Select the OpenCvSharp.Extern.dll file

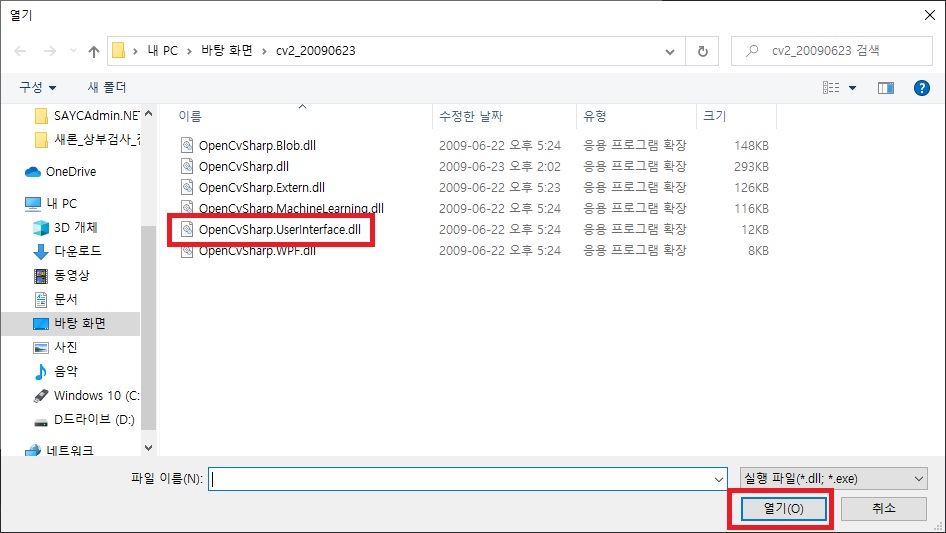[262, 187]
